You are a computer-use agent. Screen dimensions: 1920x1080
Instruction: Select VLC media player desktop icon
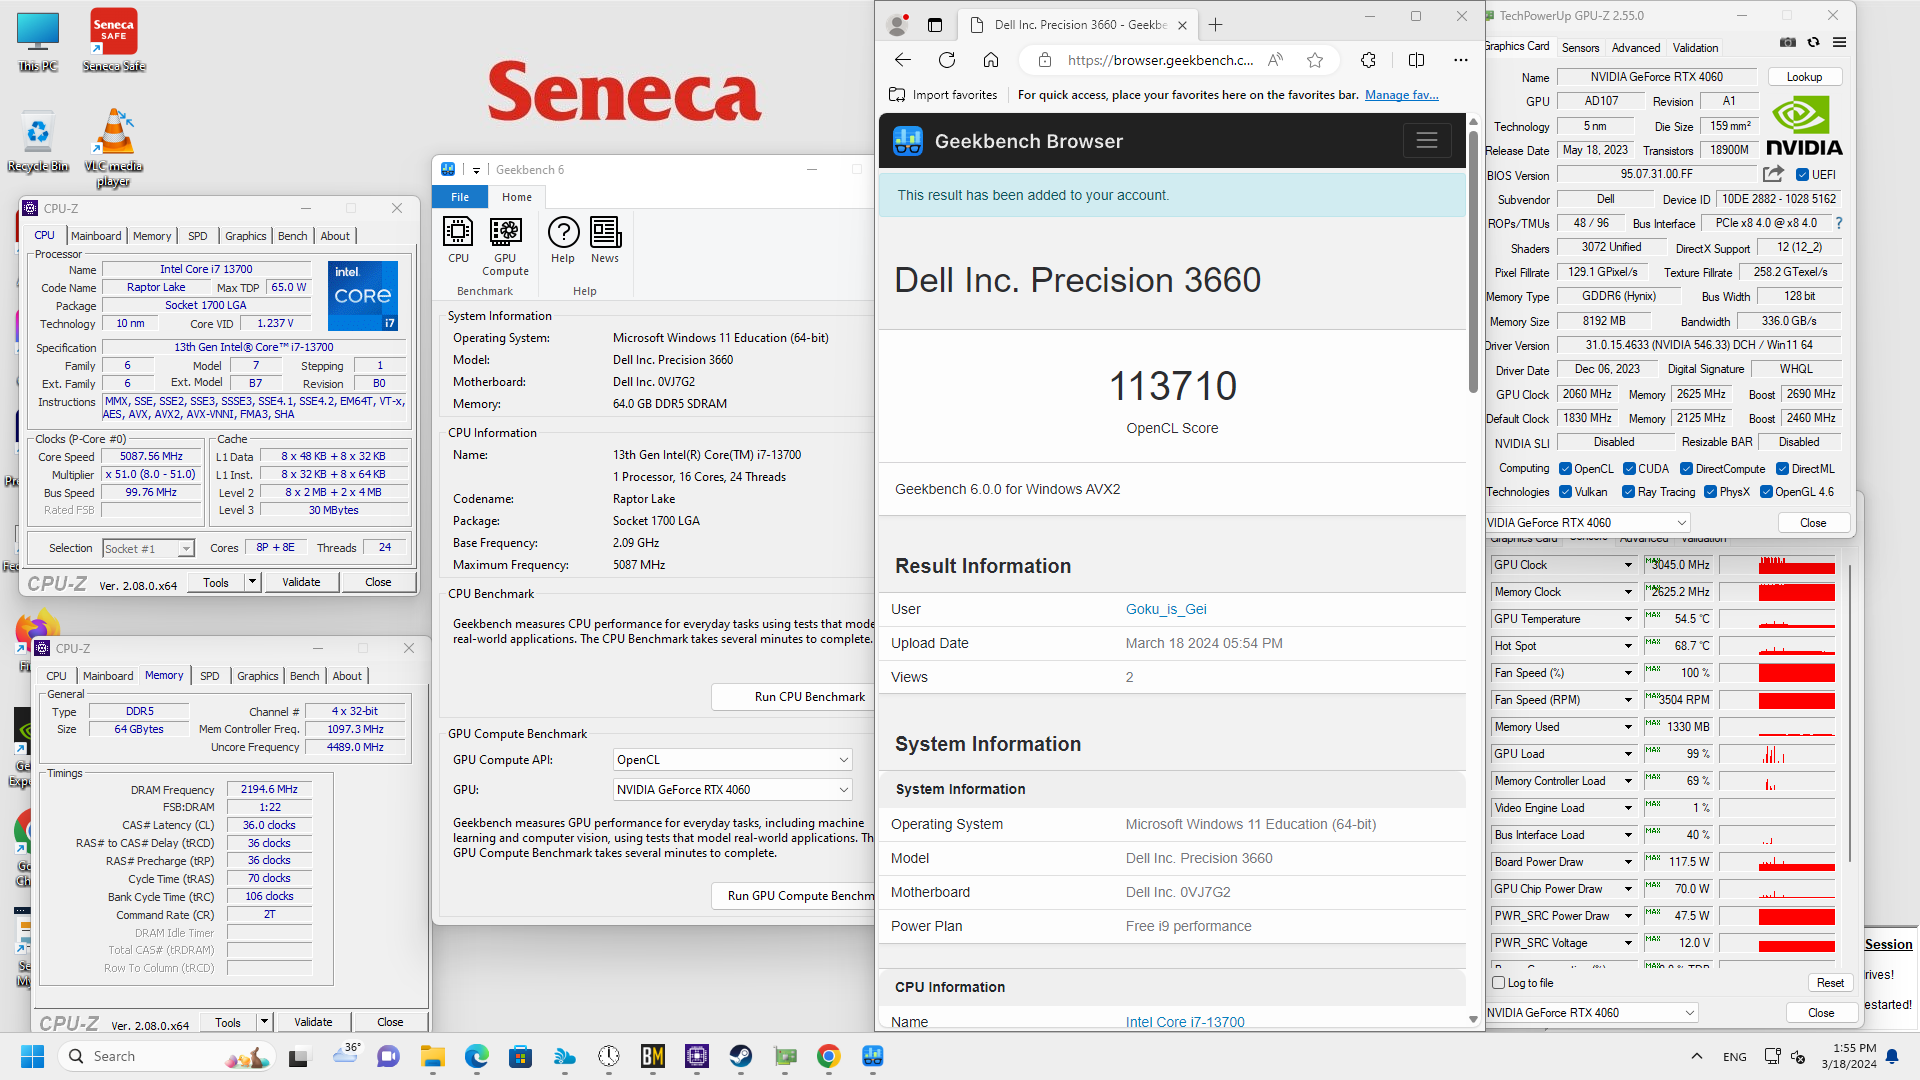114,148
